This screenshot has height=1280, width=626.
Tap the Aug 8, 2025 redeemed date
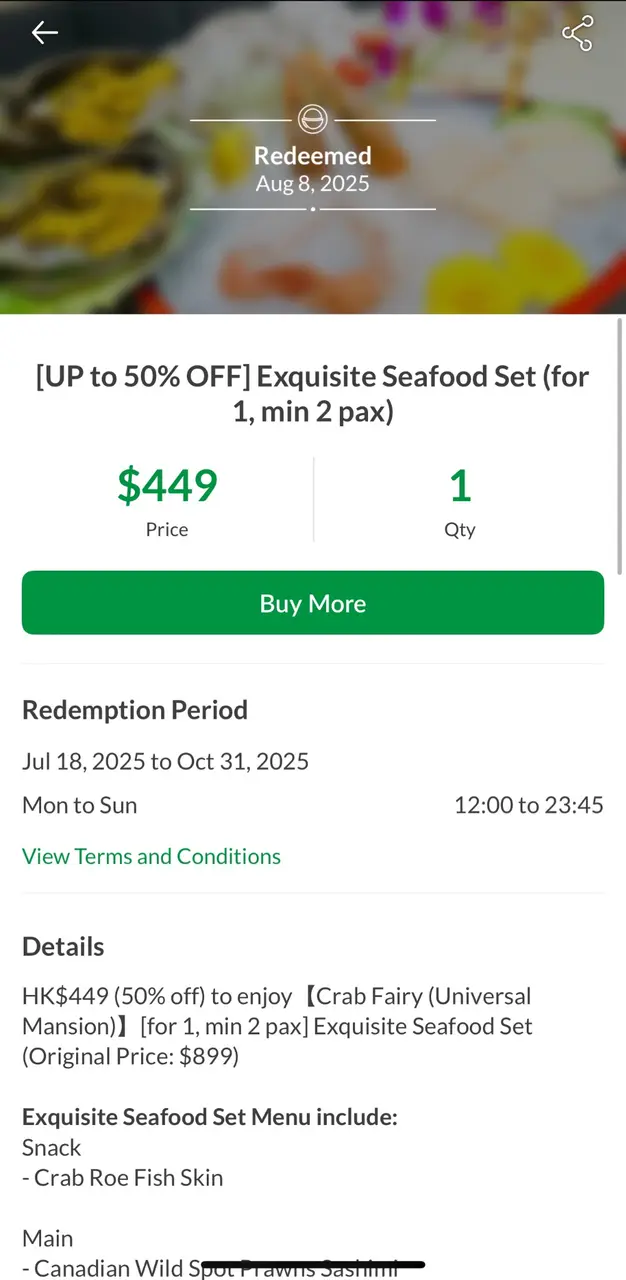(x=312, y=184)
